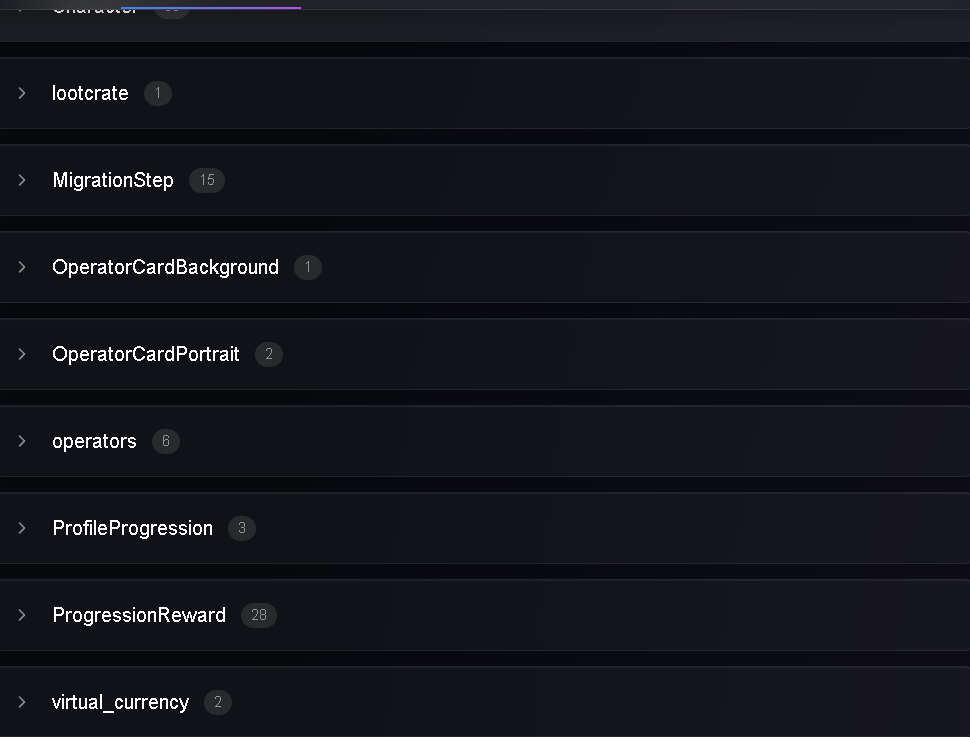This screenshot has width=970, height=737.
Task: Click the ProgressionReward count badge 28
Action: point(259,615)
